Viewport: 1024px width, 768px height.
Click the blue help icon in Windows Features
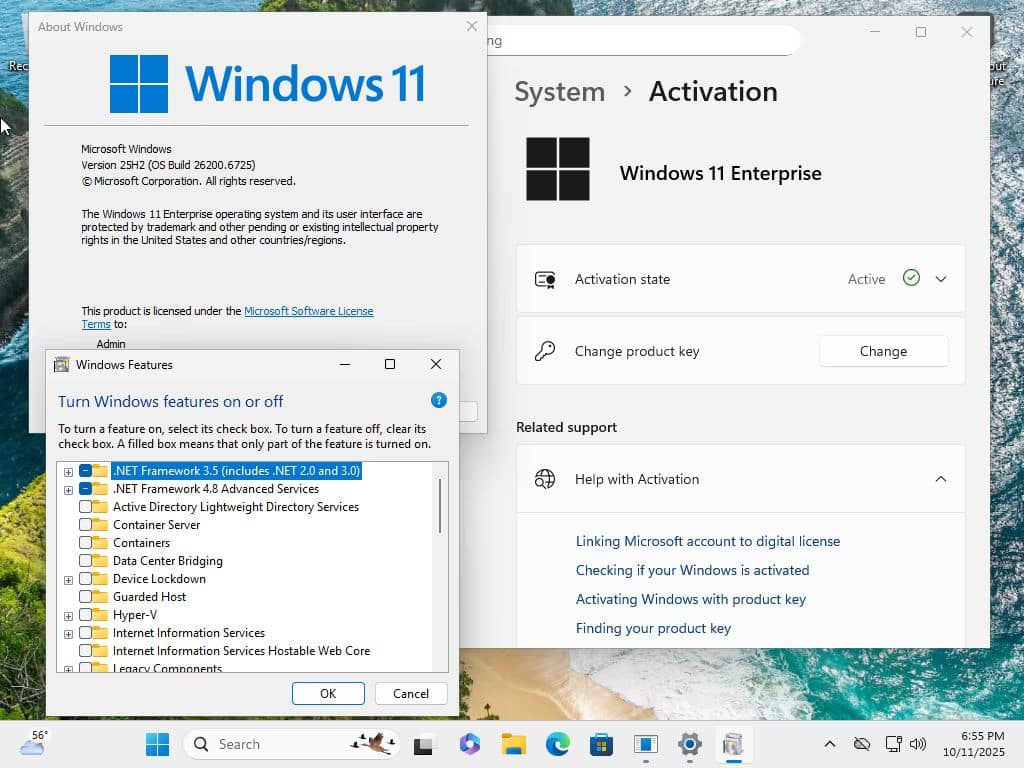tap(438, 400)
